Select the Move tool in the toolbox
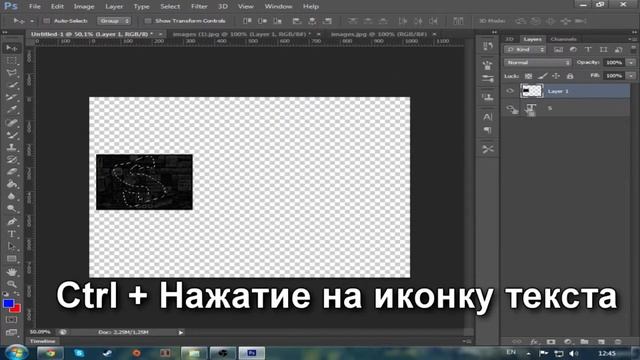 [12, 48]
